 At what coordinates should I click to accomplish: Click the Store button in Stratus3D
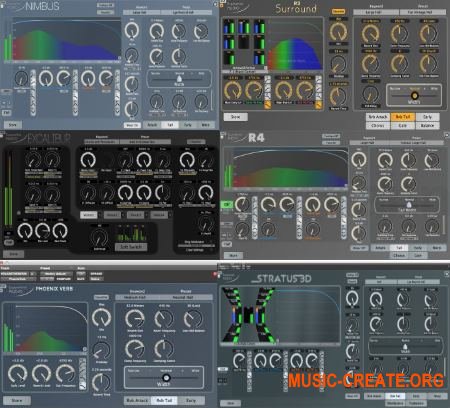coord(230,403)
